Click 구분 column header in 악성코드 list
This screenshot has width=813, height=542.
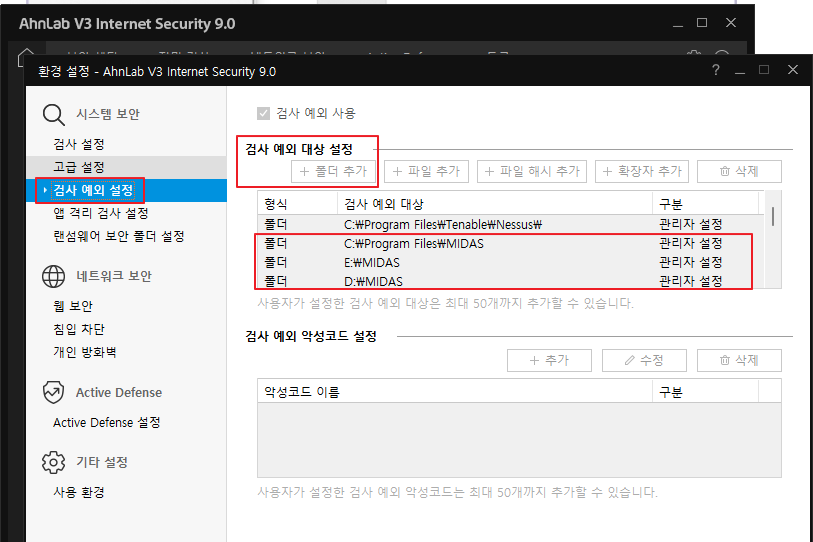point(706,392)
